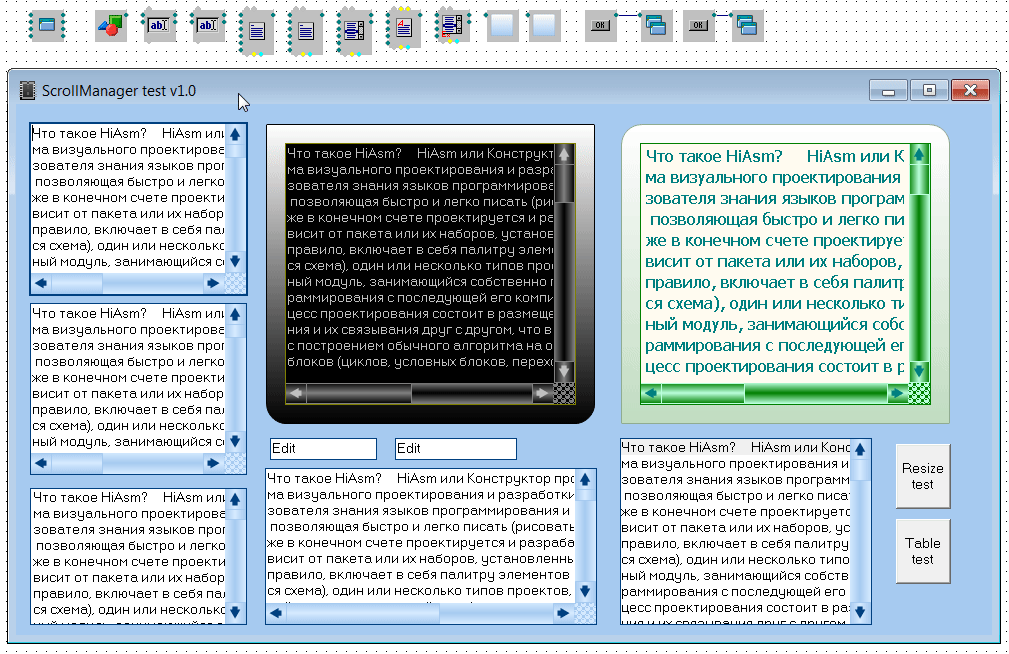Click the down arrow of the bottom-right text panel
Image resolution: width=1009 pixels, height=654 pixels.
coord(860,612)
